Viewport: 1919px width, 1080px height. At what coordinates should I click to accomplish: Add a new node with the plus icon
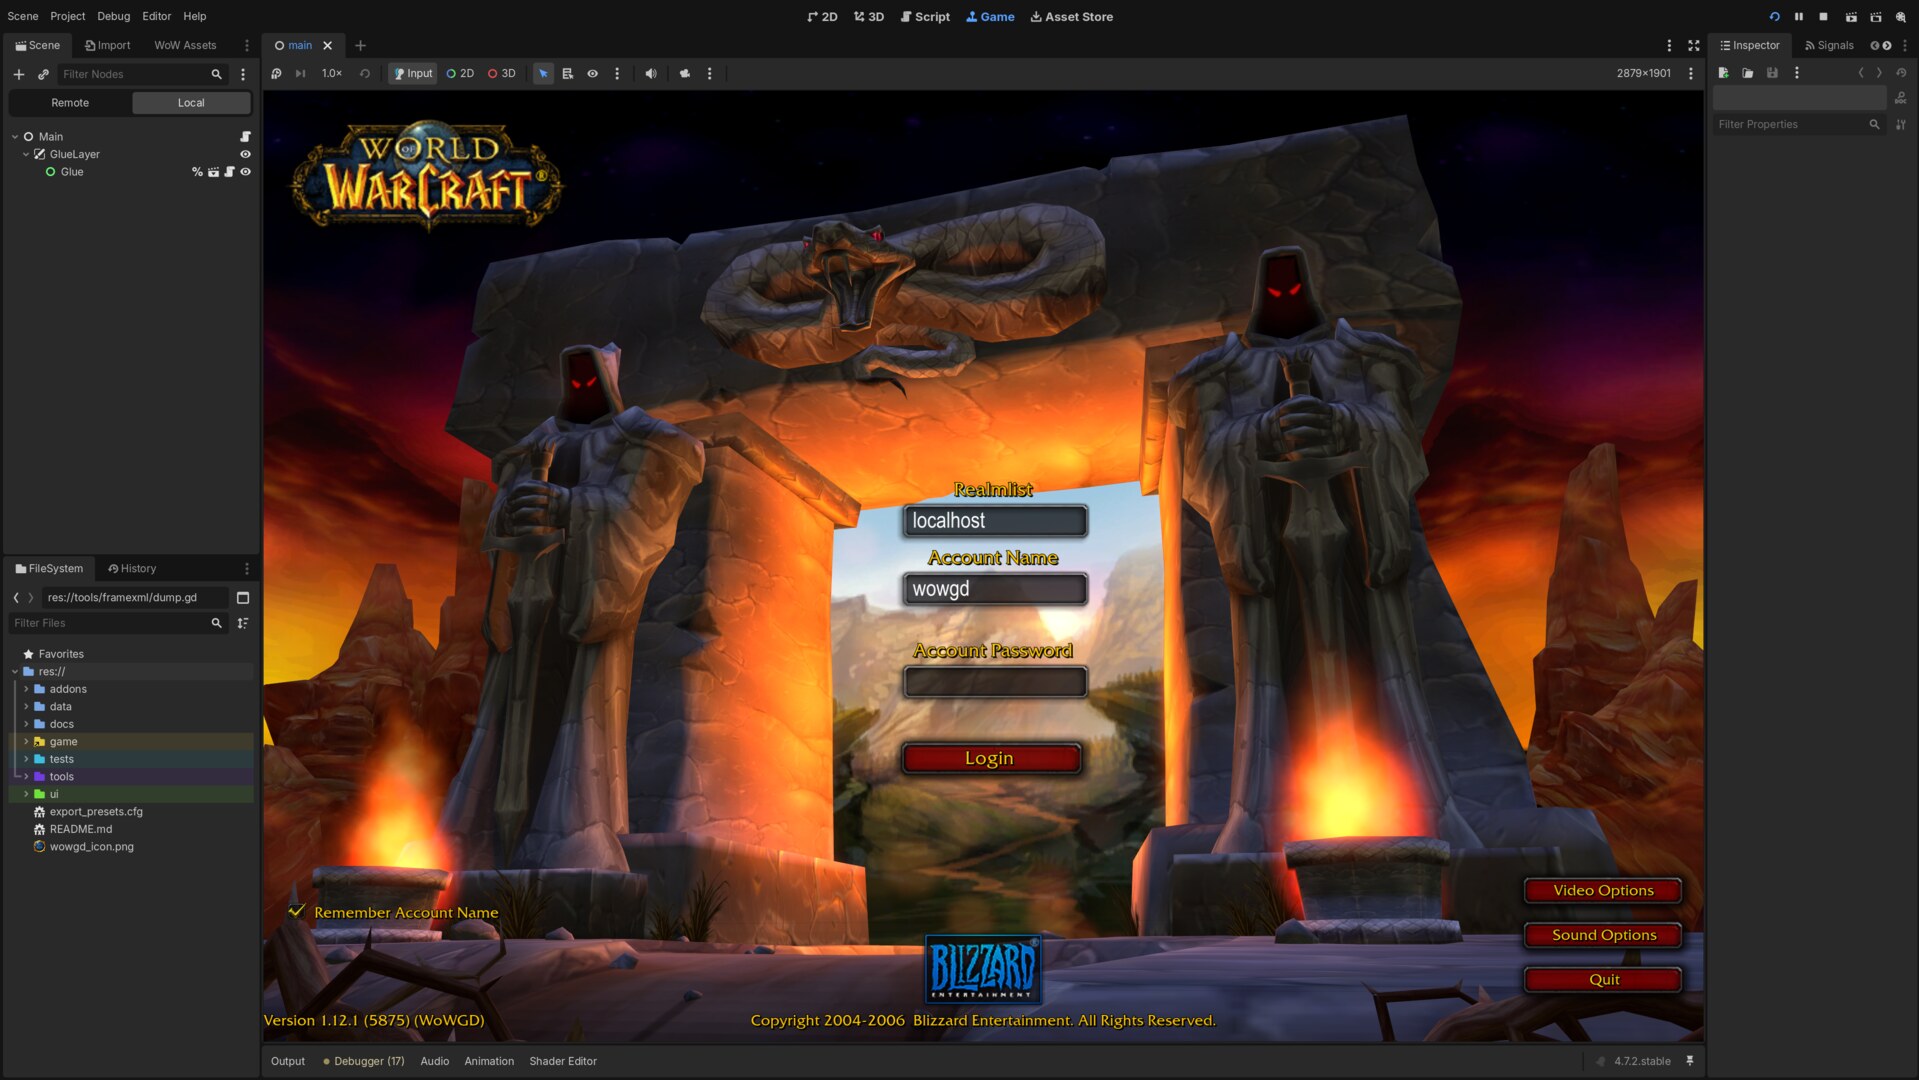coord(18,74)
